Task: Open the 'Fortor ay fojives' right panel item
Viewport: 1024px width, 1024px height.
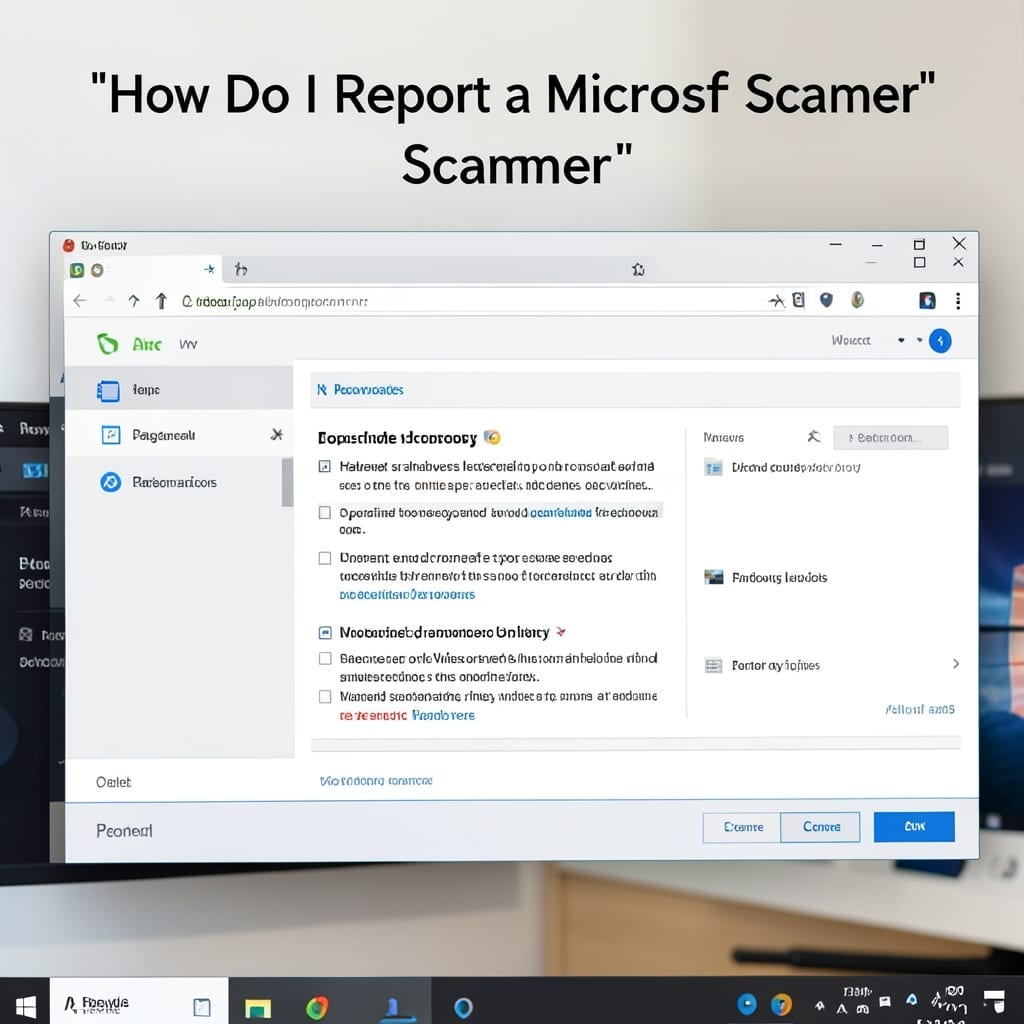Action: (x=762, y=665)
